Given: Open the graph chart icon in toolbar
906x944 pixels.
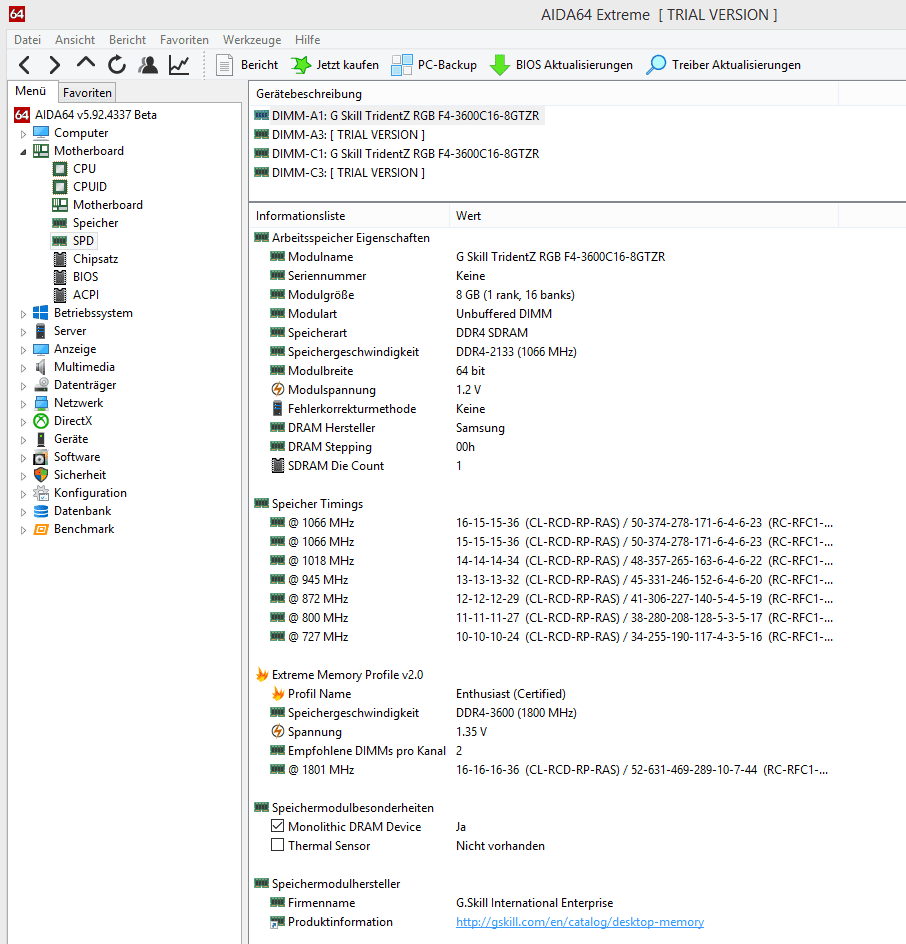Looking at the screenshot, I should [179, 64].
